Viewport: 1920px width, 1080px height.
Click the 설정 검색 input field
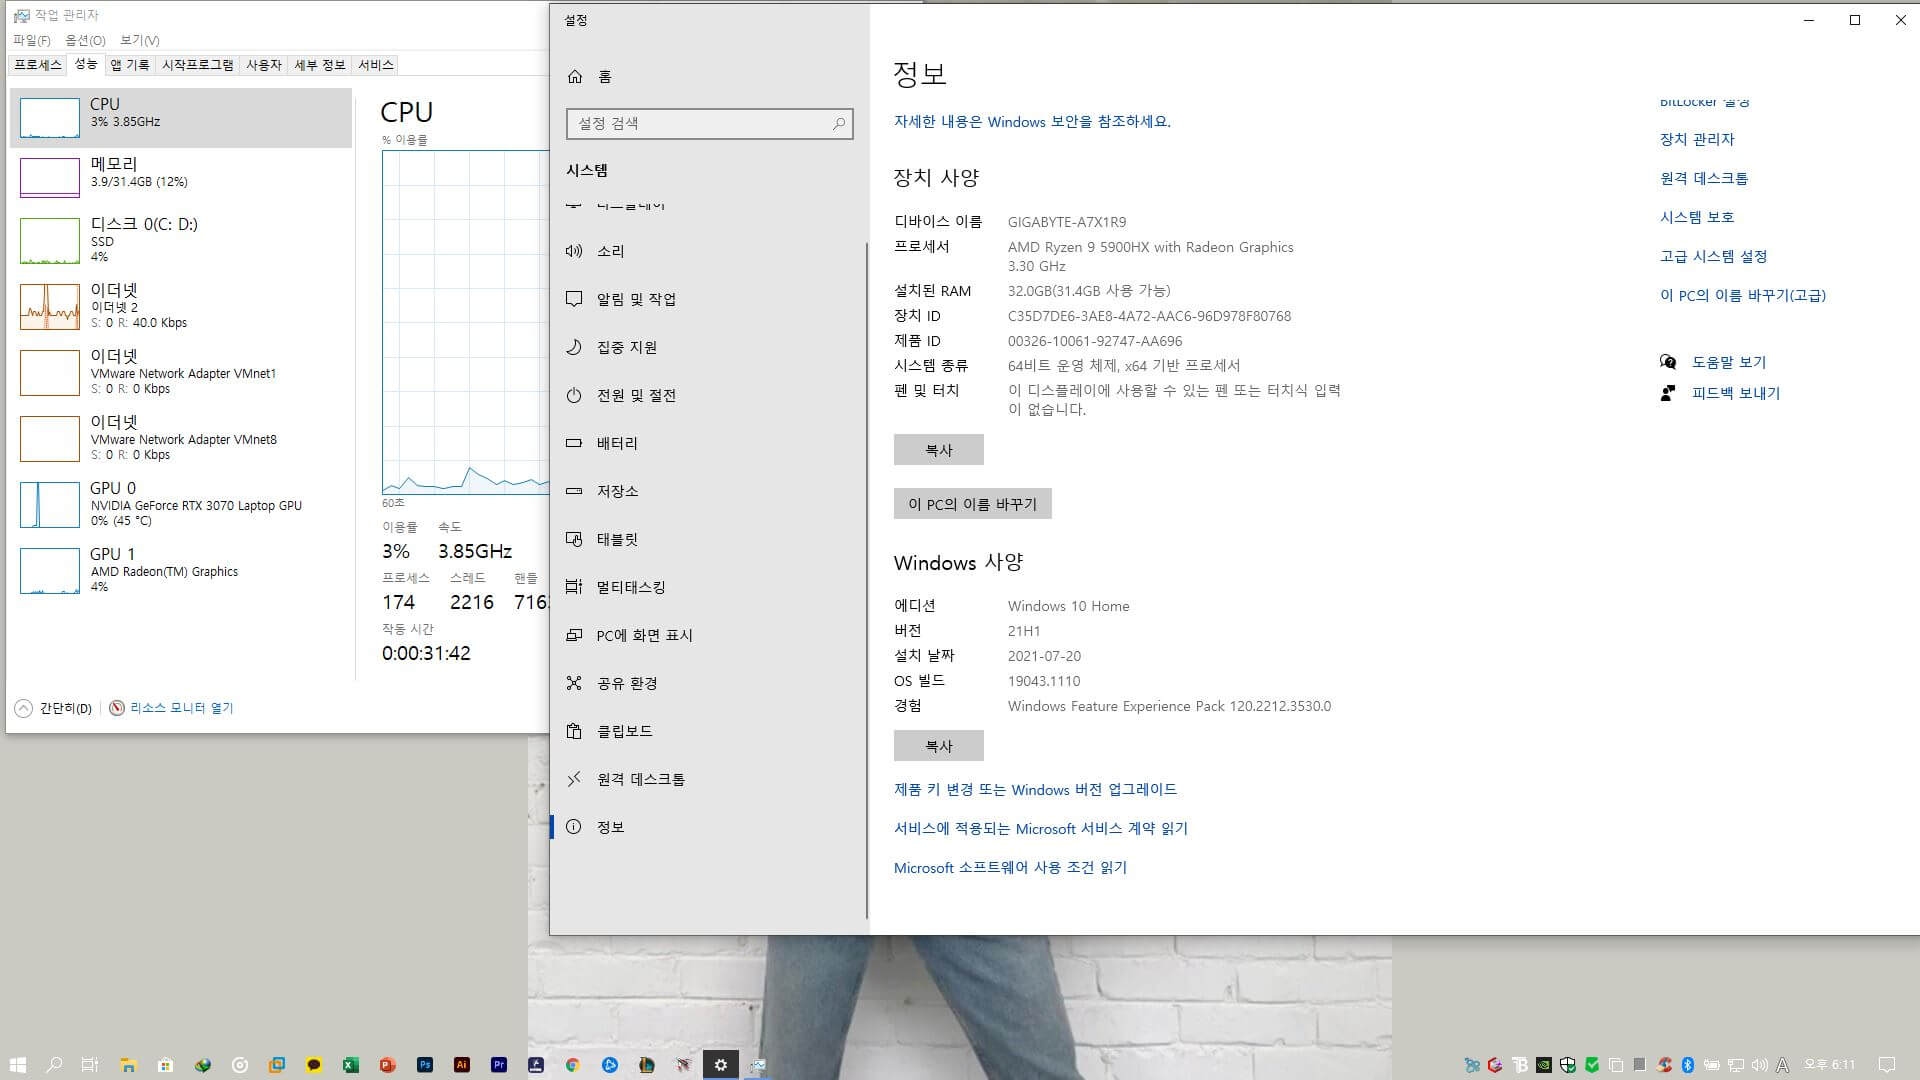pos(709,124)
